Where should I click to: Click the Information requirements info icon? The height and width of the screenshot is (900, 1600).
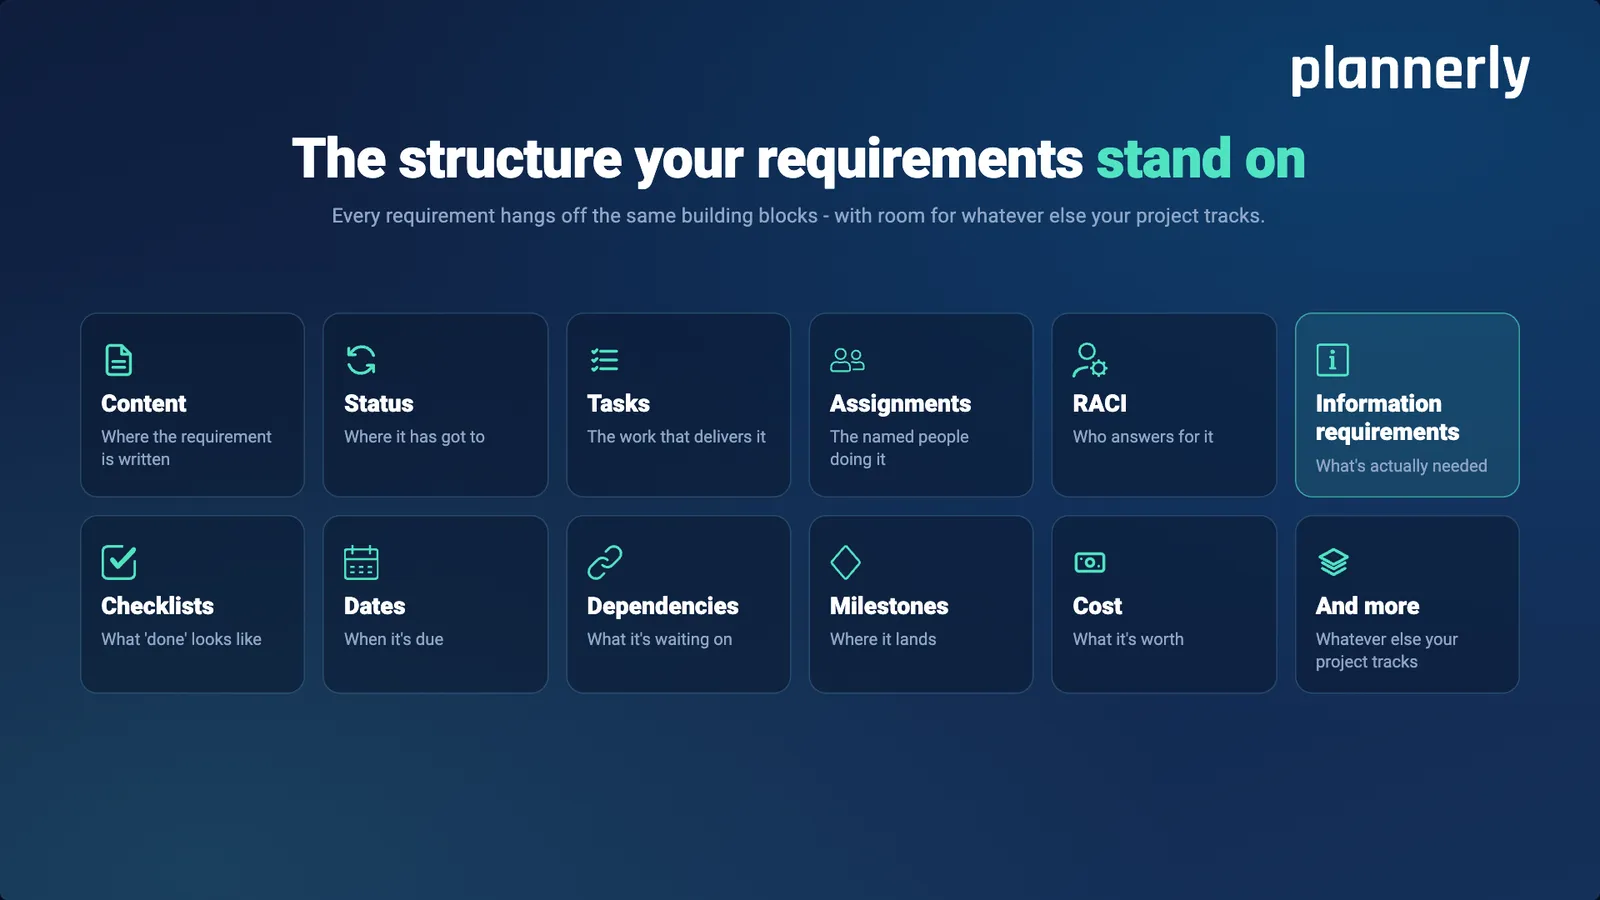pyautogui.click(x=1333, y=360)
